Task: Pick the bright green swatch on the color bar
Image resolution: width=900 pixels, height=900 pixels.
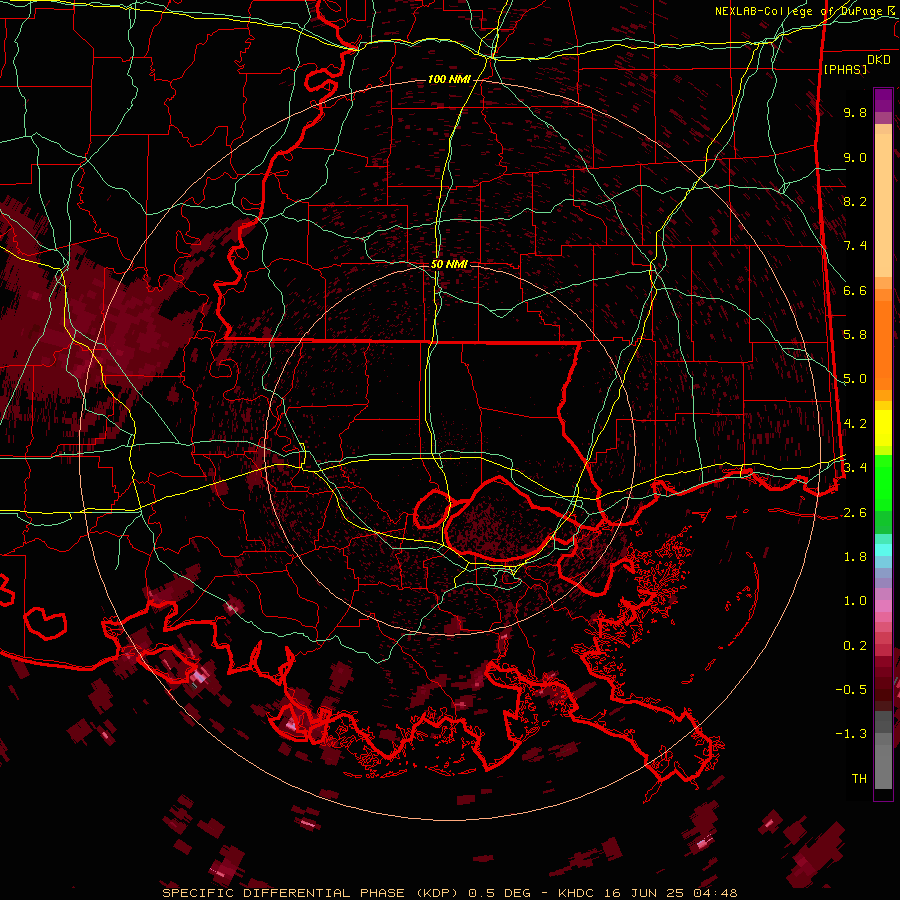Action: 883,482
